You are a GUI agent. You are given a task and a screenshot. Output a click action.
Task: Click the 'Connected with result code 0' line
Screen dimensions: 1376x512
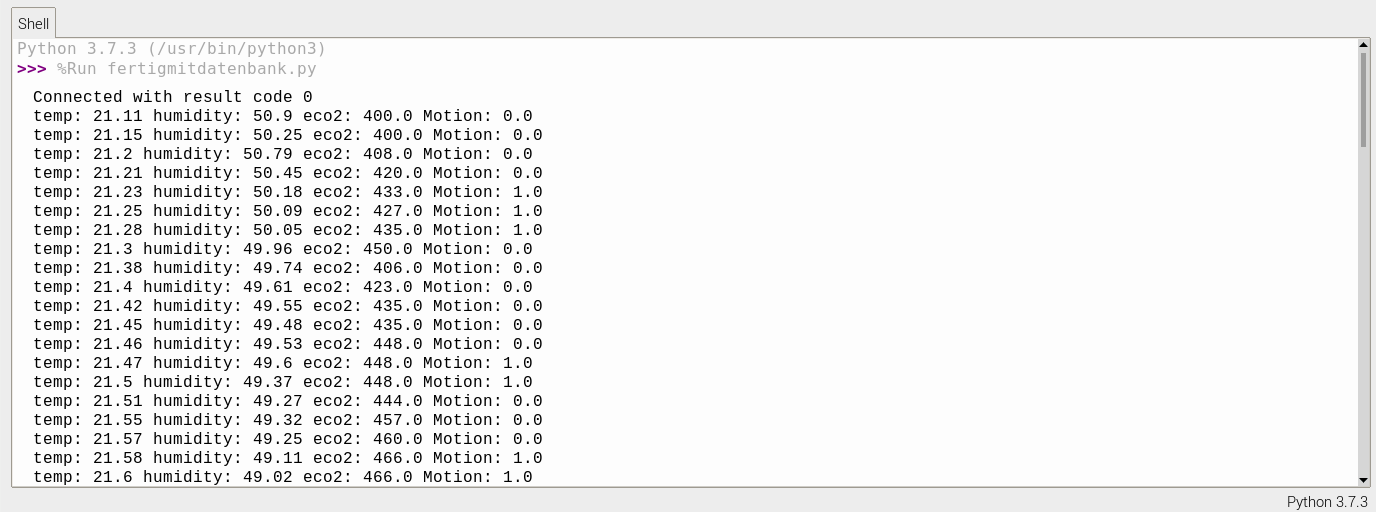[x=173, y=97]
